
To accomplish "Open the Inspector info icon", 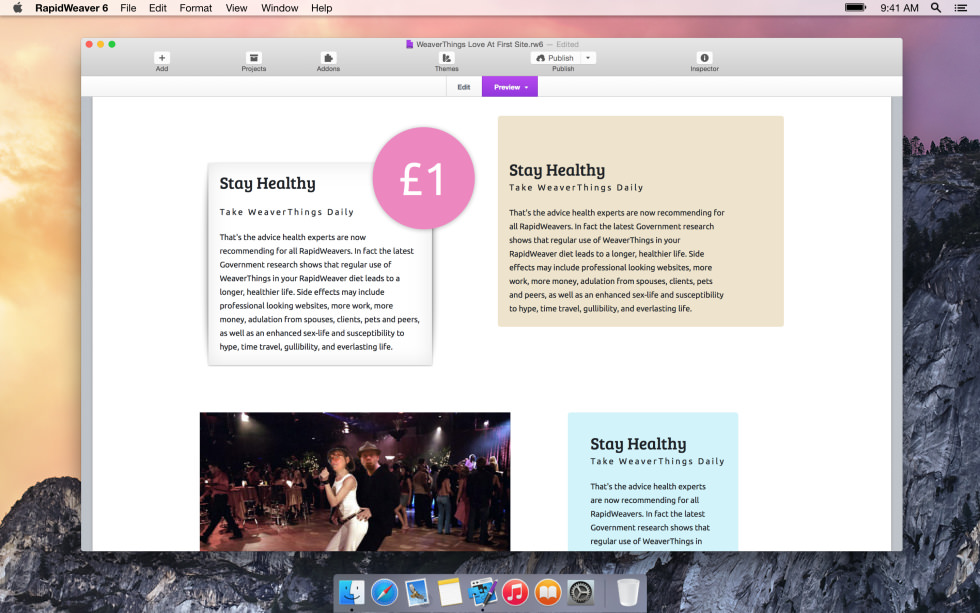I will point(704,58).
